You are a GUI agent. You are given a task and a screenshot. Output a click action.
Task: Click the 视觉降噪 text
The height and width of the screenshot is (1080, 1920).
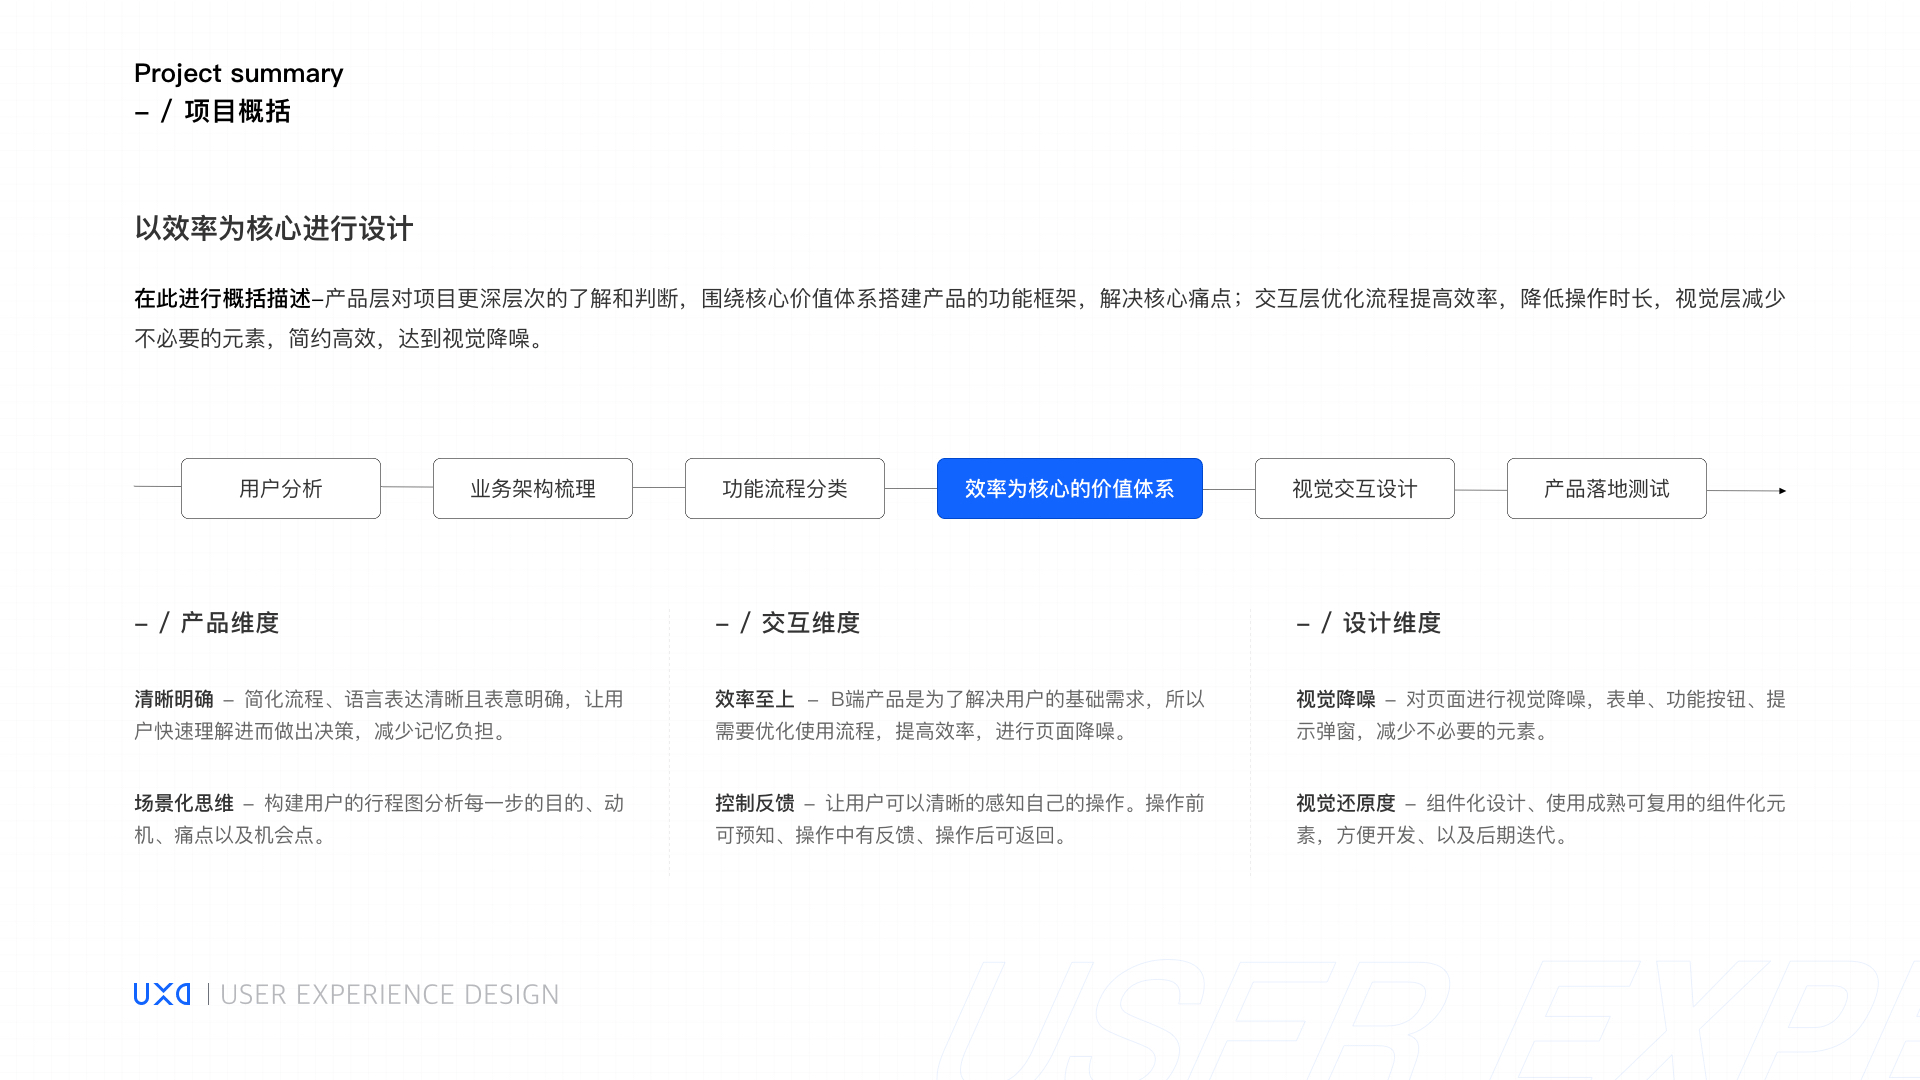(x=1335, y=698)
